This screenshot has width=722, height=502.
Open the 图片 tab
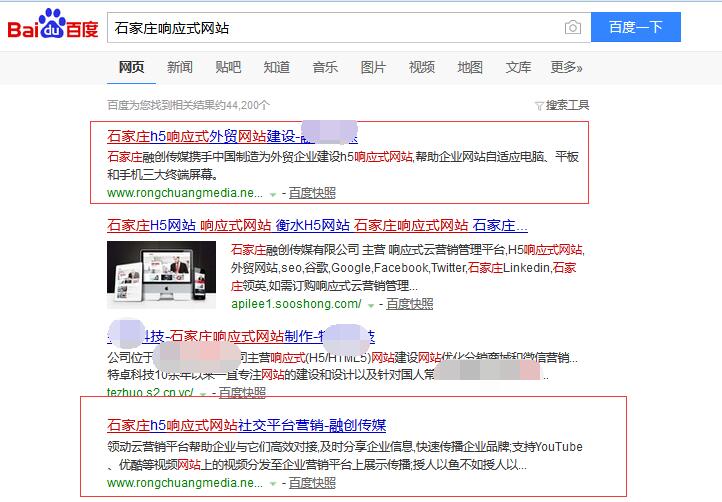coord(373,67)
